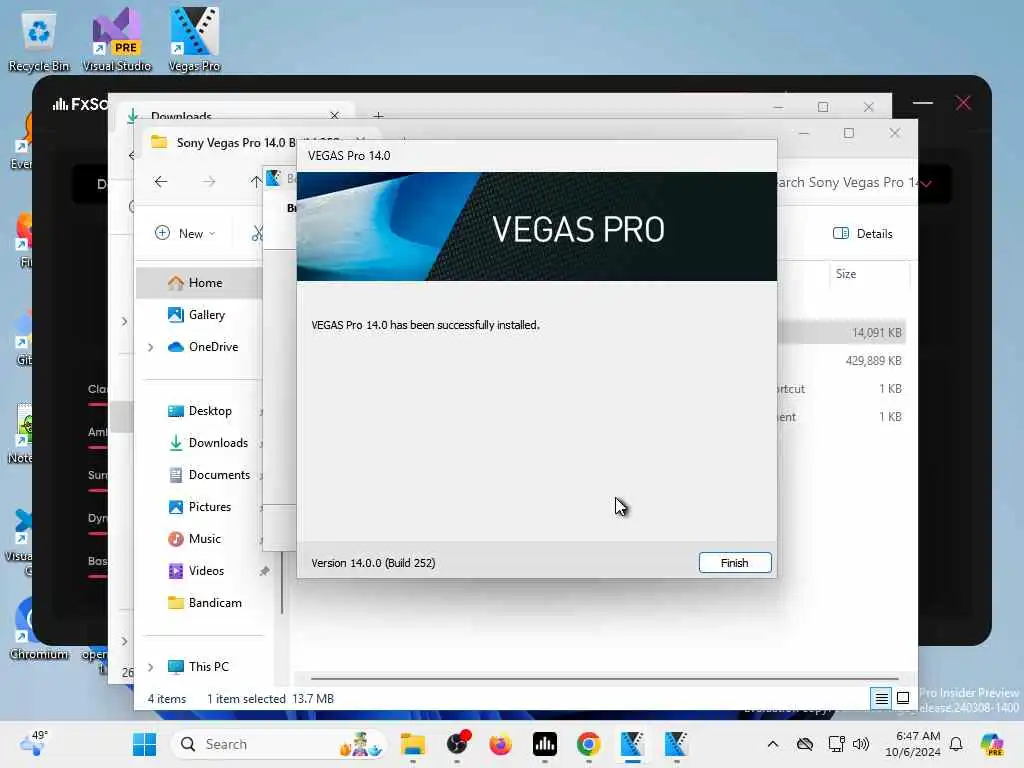Close the FxSound window with red X
1024x768 pixels.
pos(963,103)
